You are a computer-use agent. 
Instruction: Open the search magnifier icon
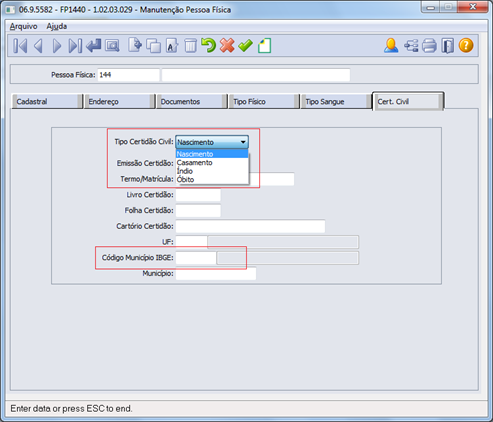click(112, 46)
